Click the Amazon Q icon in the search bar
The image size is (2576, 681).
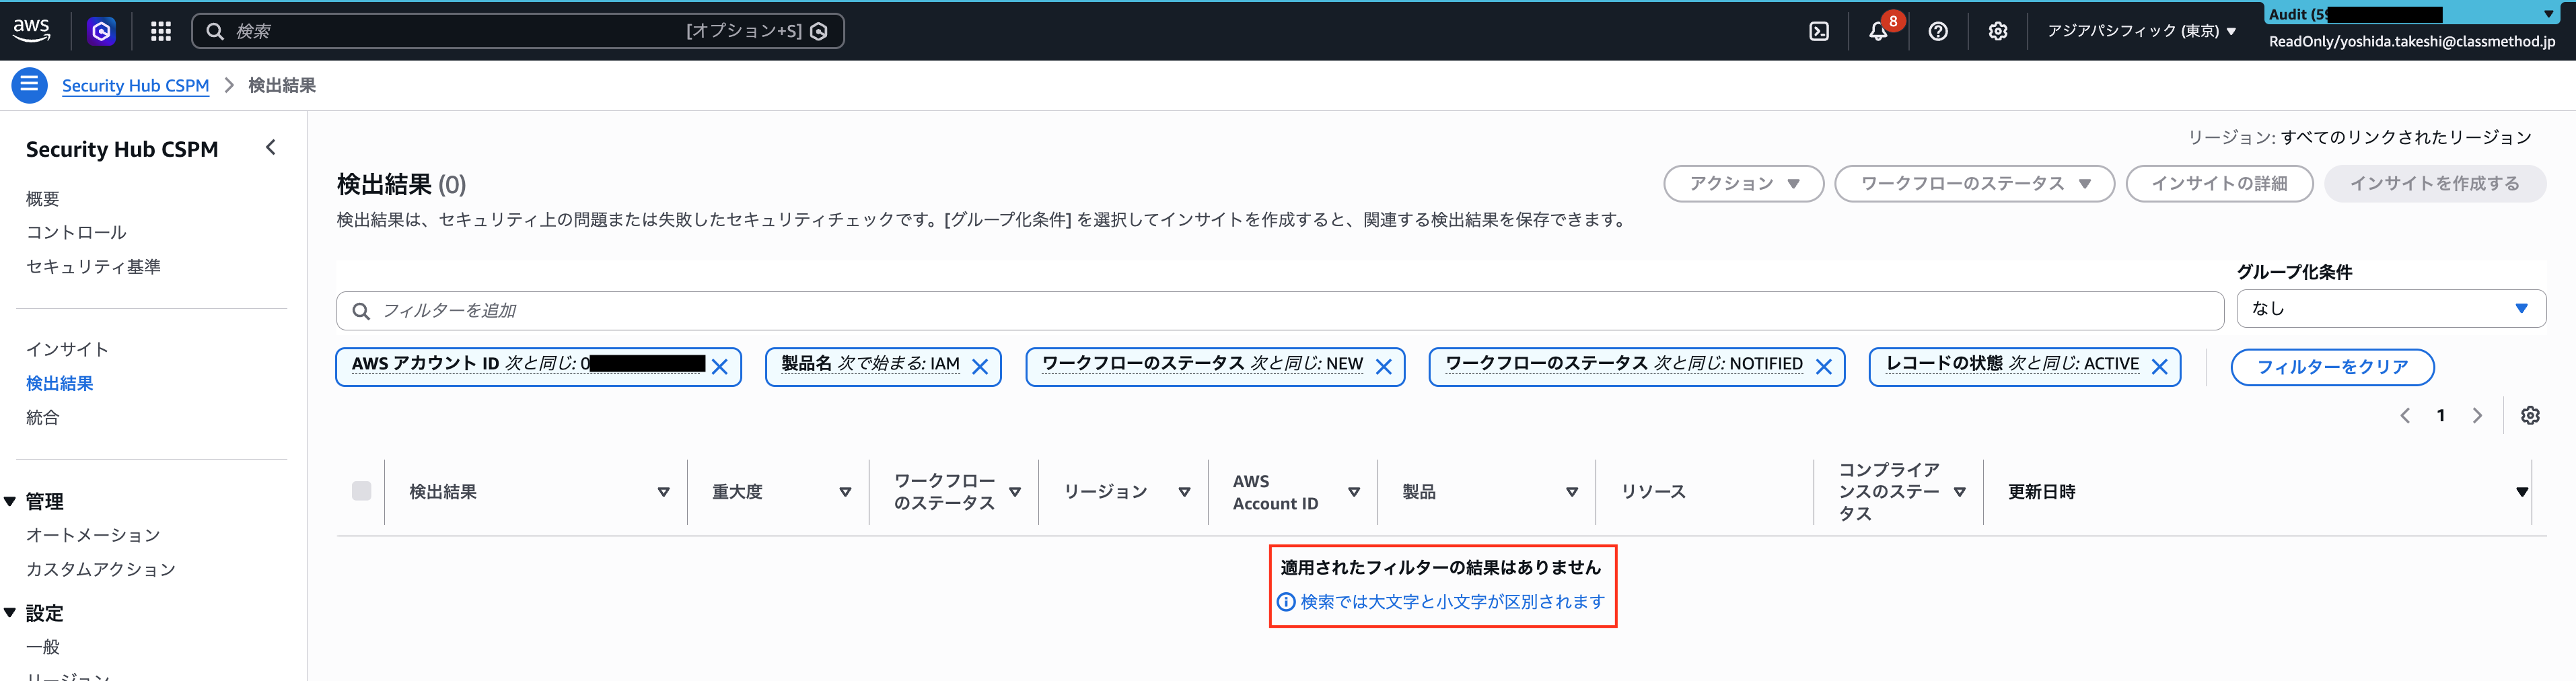(x=819, y=31)
